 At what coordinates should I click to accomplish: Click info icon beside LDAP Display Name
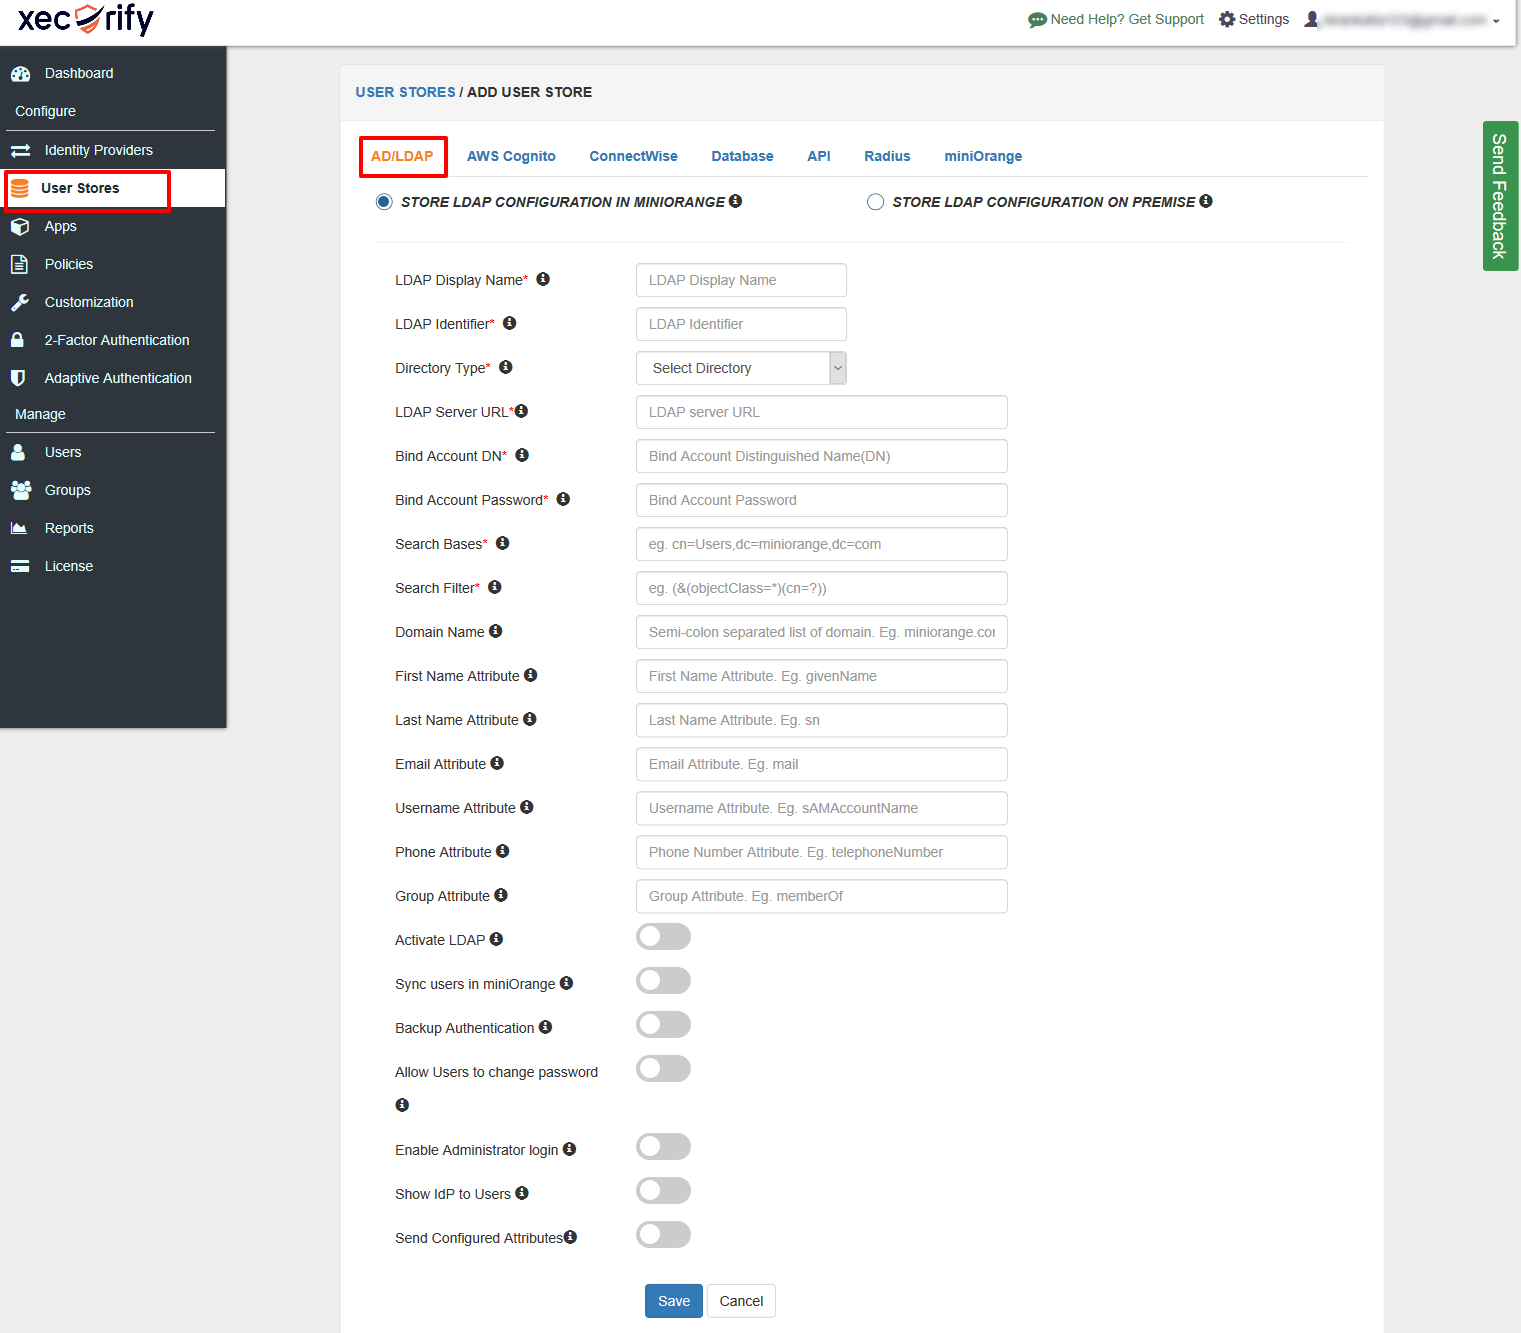pyautogui.click(x=543, y=279)
